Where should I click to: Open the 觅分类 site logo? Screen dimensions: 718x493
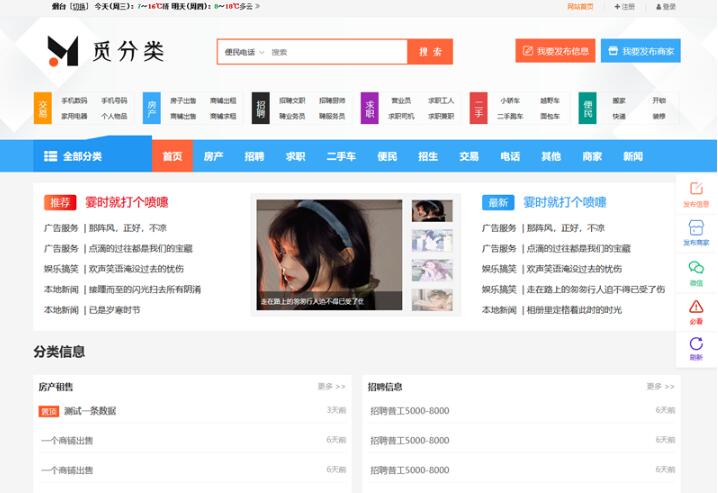tap(105, 51)
